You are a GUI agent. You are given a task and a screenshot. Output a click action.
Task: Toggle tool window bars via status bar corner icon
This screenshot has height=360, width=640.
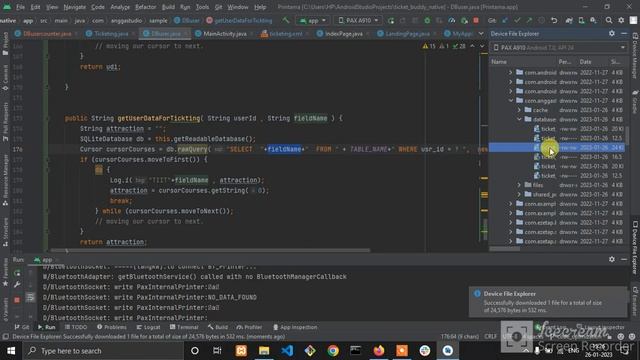pyautogui.click(x=5, y=337)
